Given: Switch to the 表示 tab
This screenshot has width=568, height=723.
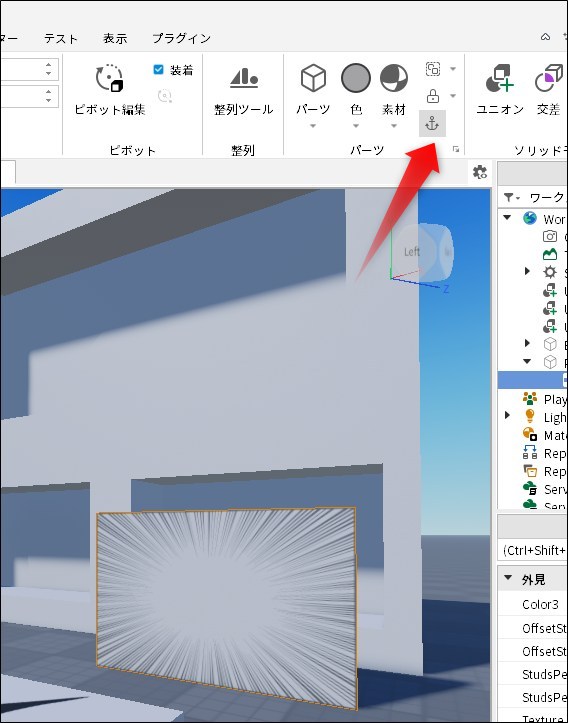Looking at the screenshot, I should point(115,38).
